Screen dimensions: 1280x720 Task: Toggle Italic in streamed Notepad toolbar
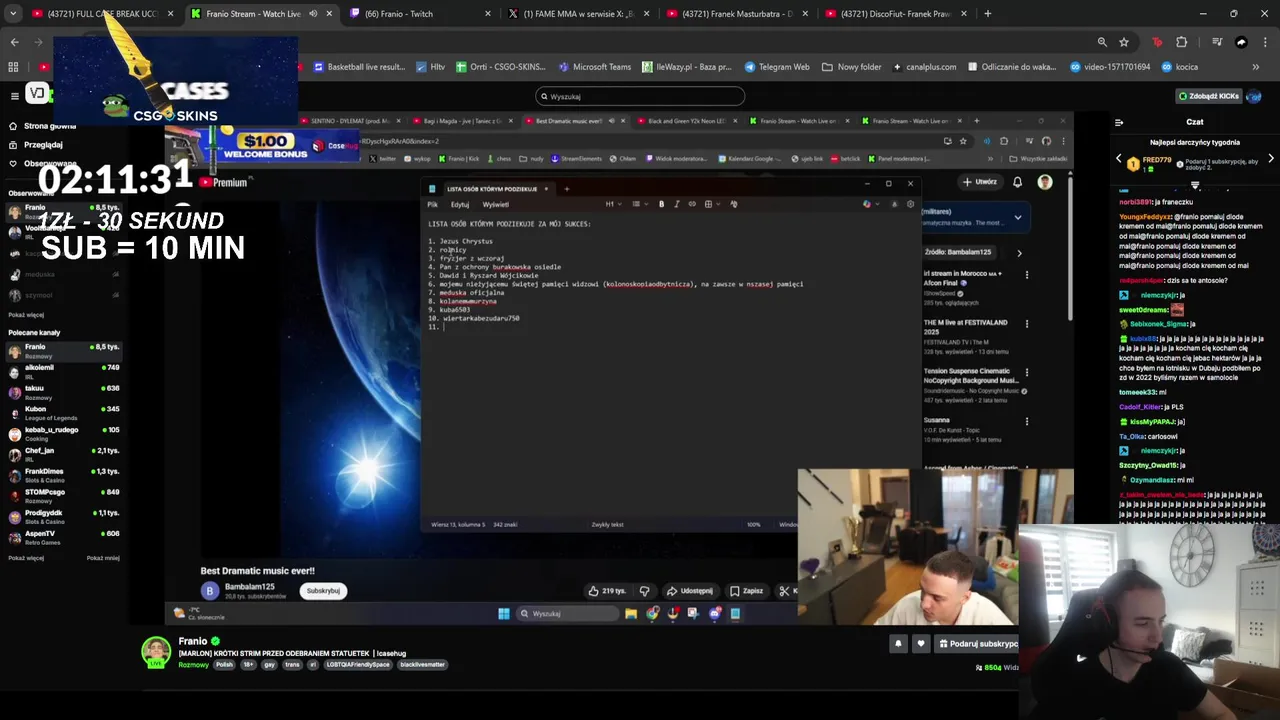pyautogui.click(x=676, y=204)
